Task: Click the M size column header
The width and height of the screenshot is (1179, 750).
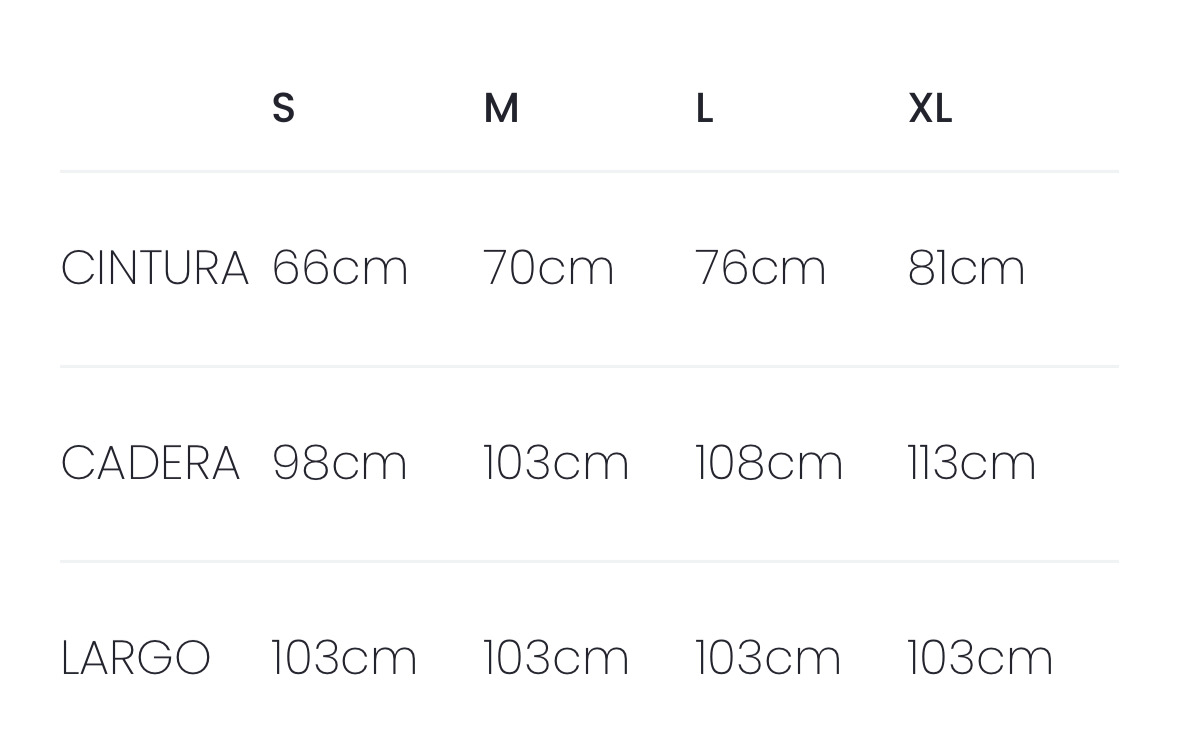Action: click(501, 108)
